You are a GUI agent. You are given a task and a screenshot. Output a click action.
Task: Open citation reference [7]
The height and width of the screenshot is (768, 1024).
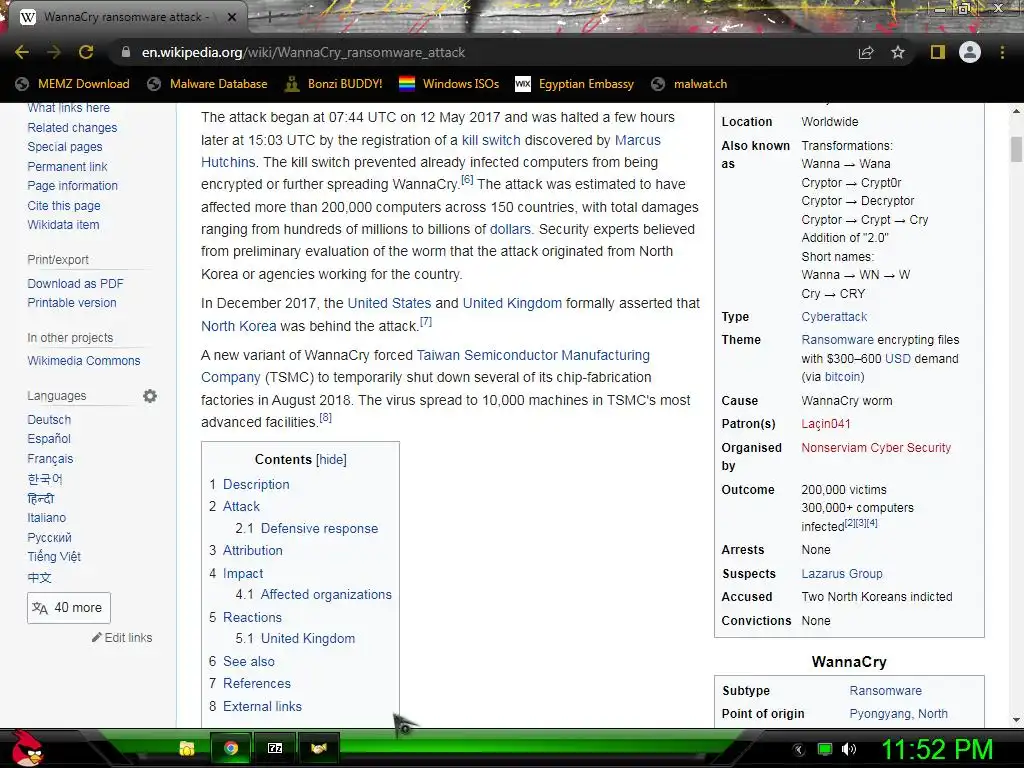coord(426,321)
